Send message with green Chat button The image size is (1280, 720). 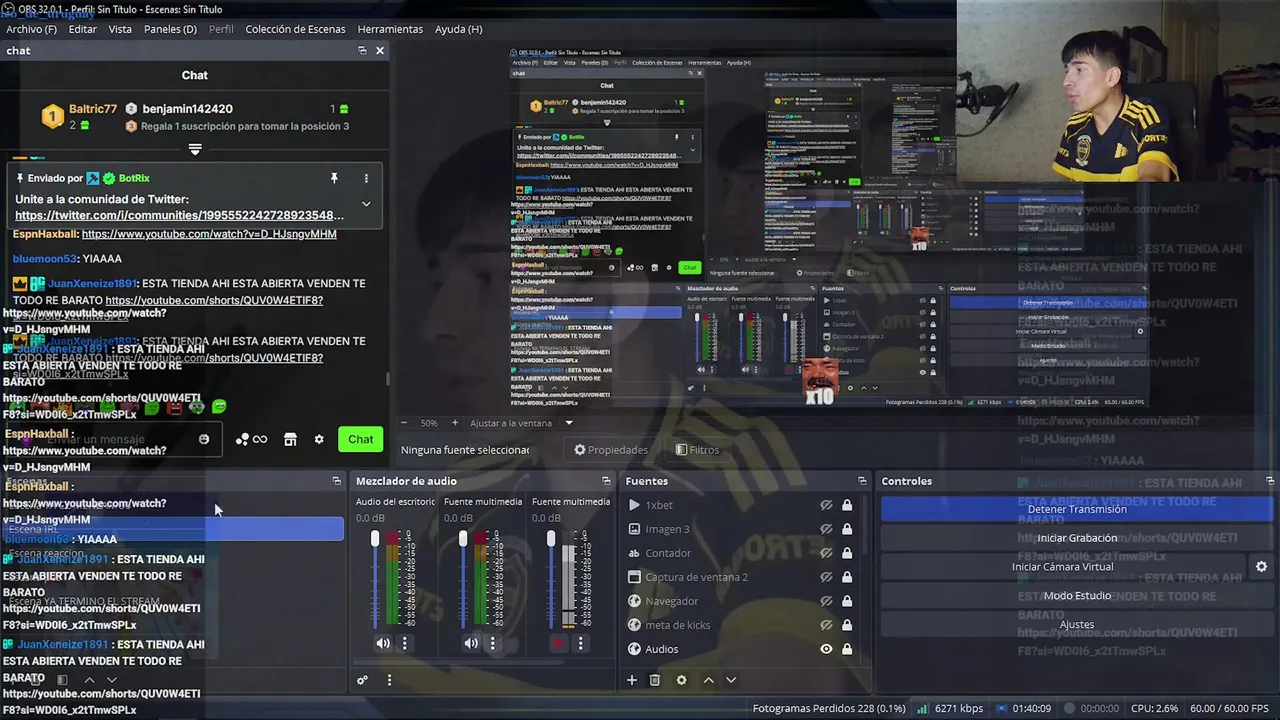pos(361,439)
